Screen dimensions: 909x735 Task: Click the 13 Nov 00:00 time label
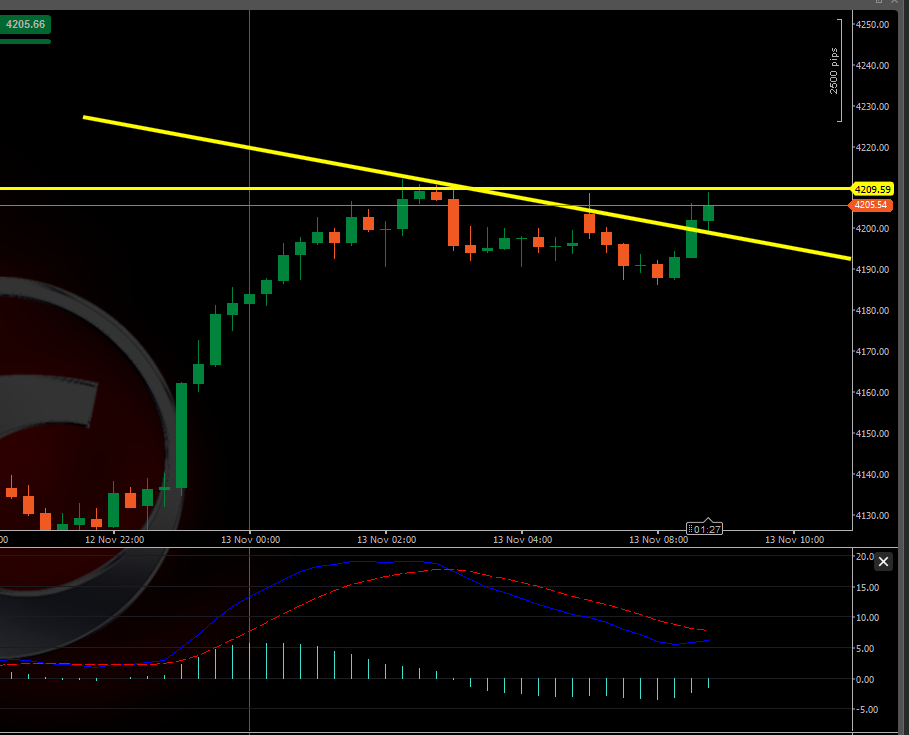click(250, 540)
